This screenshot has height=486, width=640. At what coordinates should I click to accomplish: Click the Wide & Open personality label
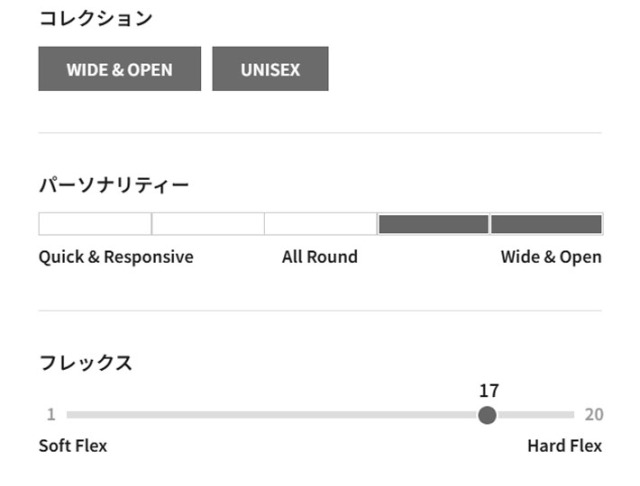point(551,257)
